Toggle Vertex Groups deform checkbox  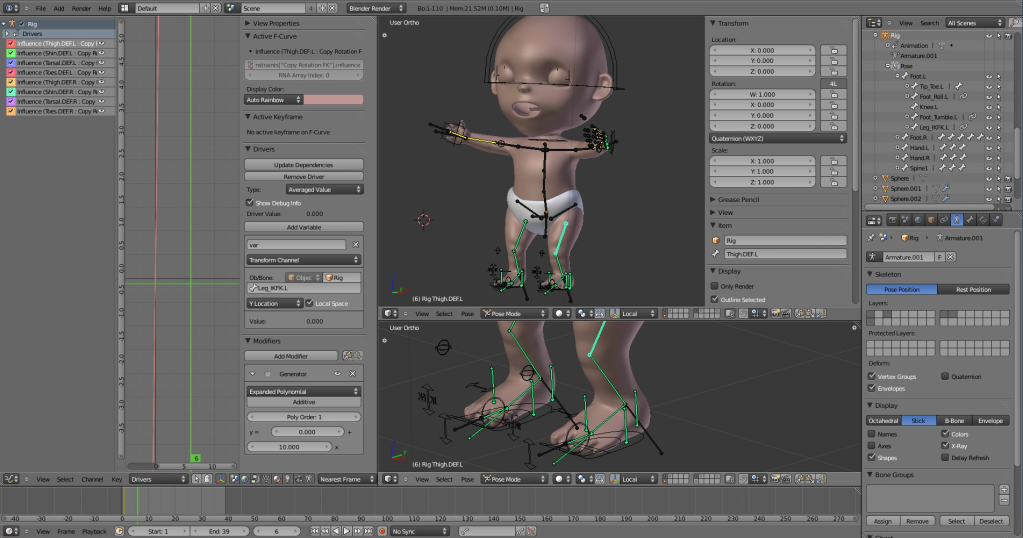872,376
